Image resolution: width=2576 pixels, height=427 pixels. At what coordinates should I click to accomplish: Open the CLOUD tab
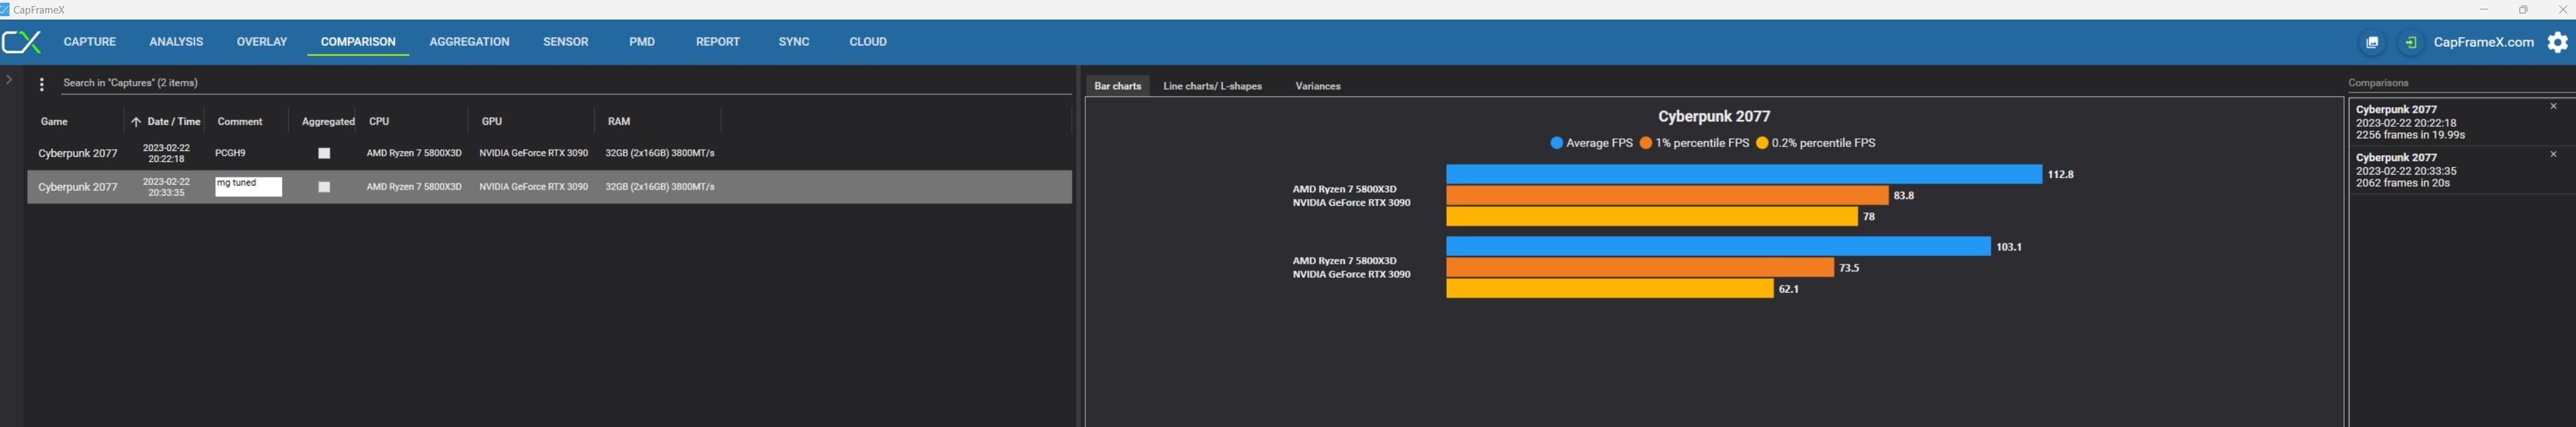click(x=868, y=42)
